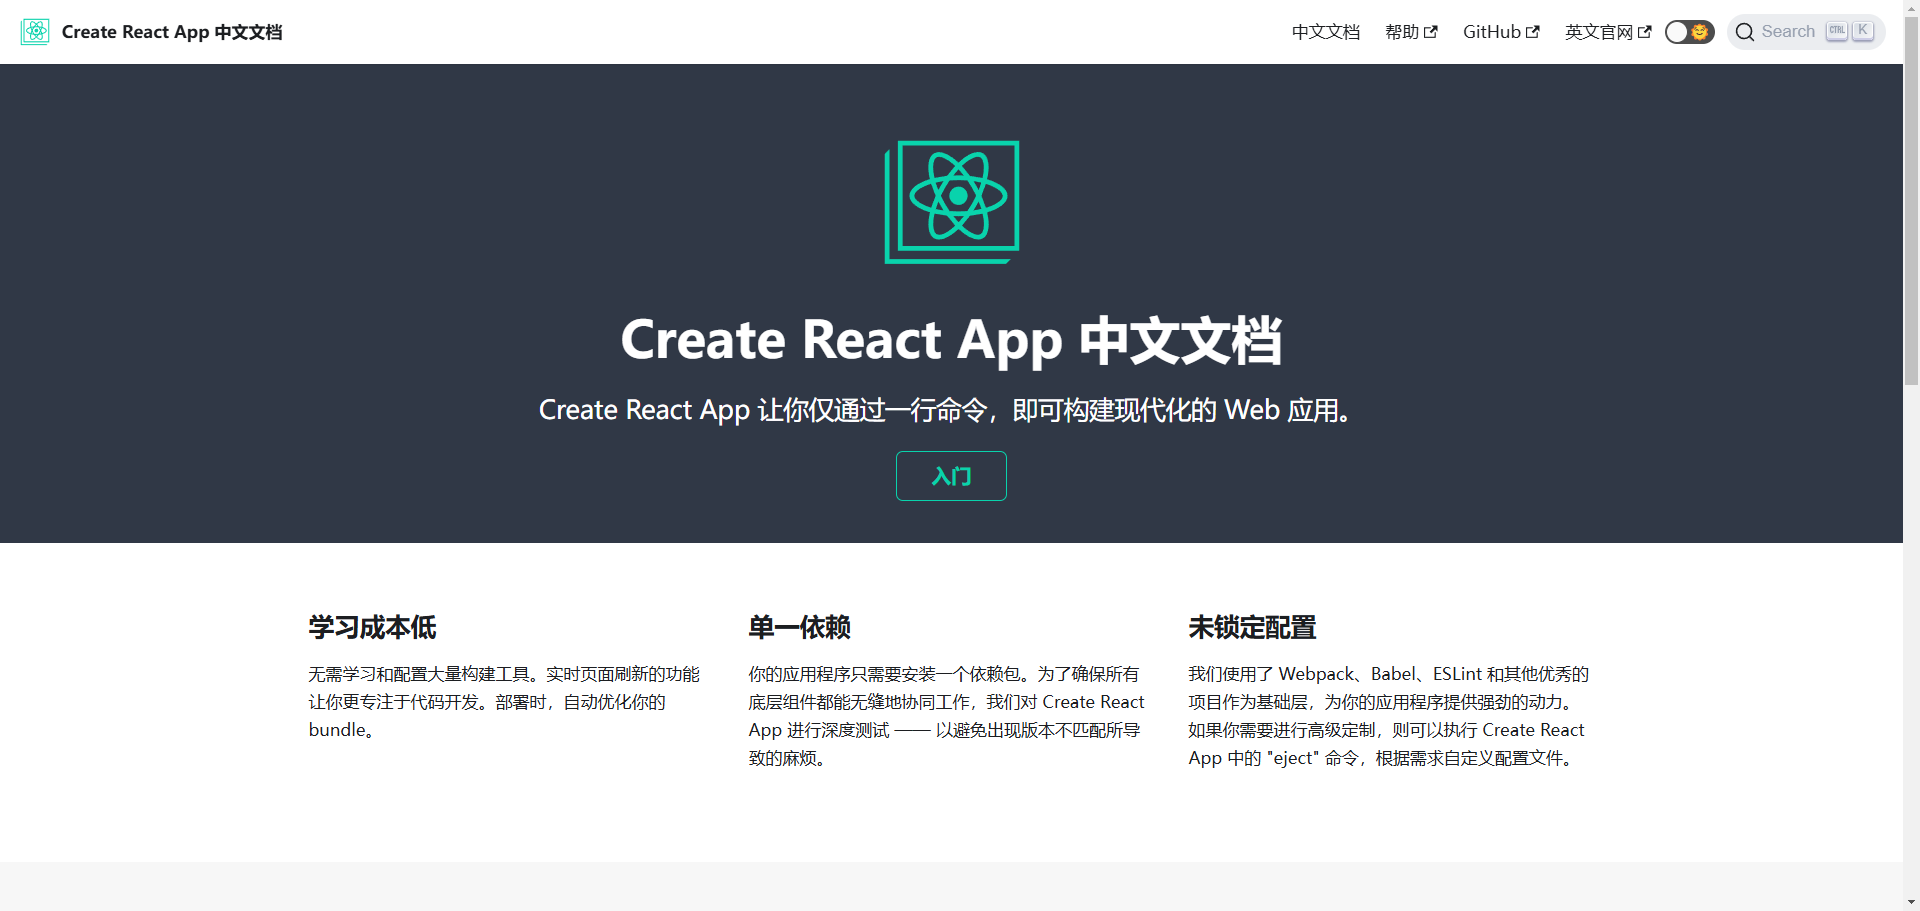Click the page vertical scrollbar thumb
This screenshot has height=911, width=1920.
click(x=1911, y=200)
